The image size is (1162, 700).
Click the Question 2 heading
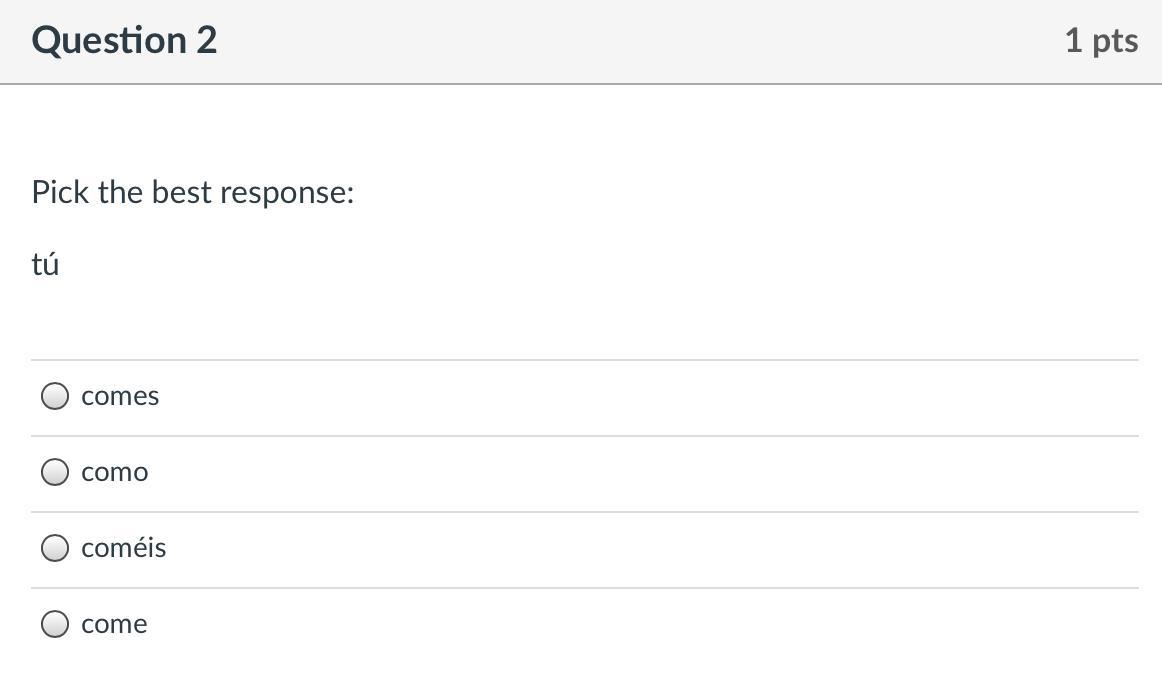[x=124, y=40]
